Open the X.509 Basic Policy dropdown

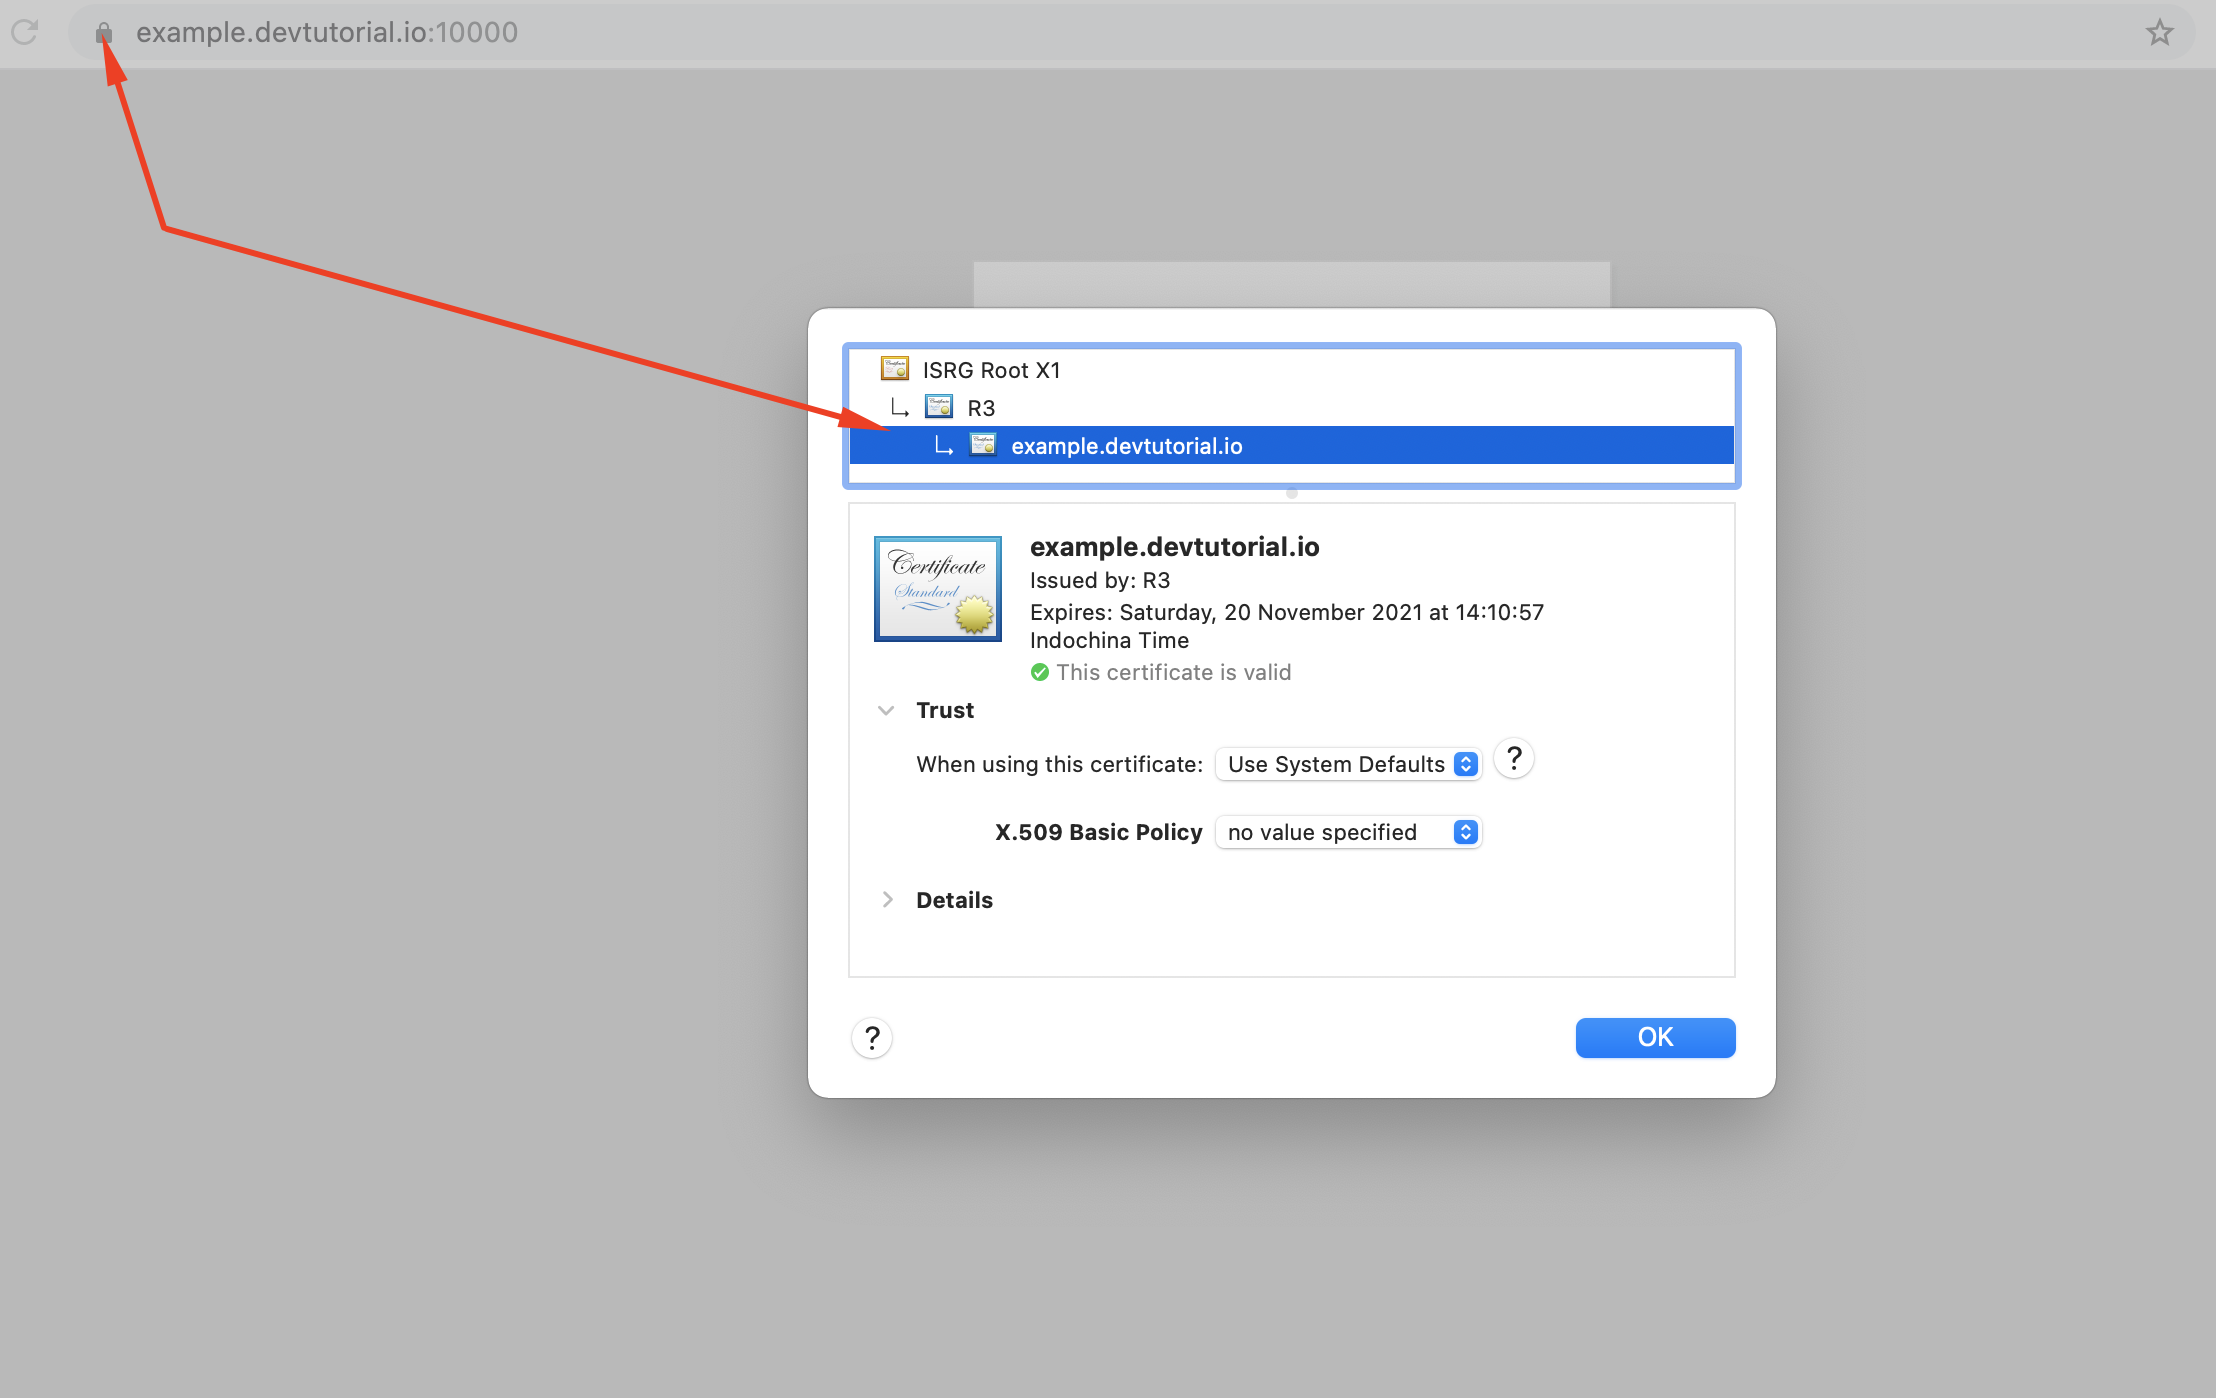click(1347, 832)
